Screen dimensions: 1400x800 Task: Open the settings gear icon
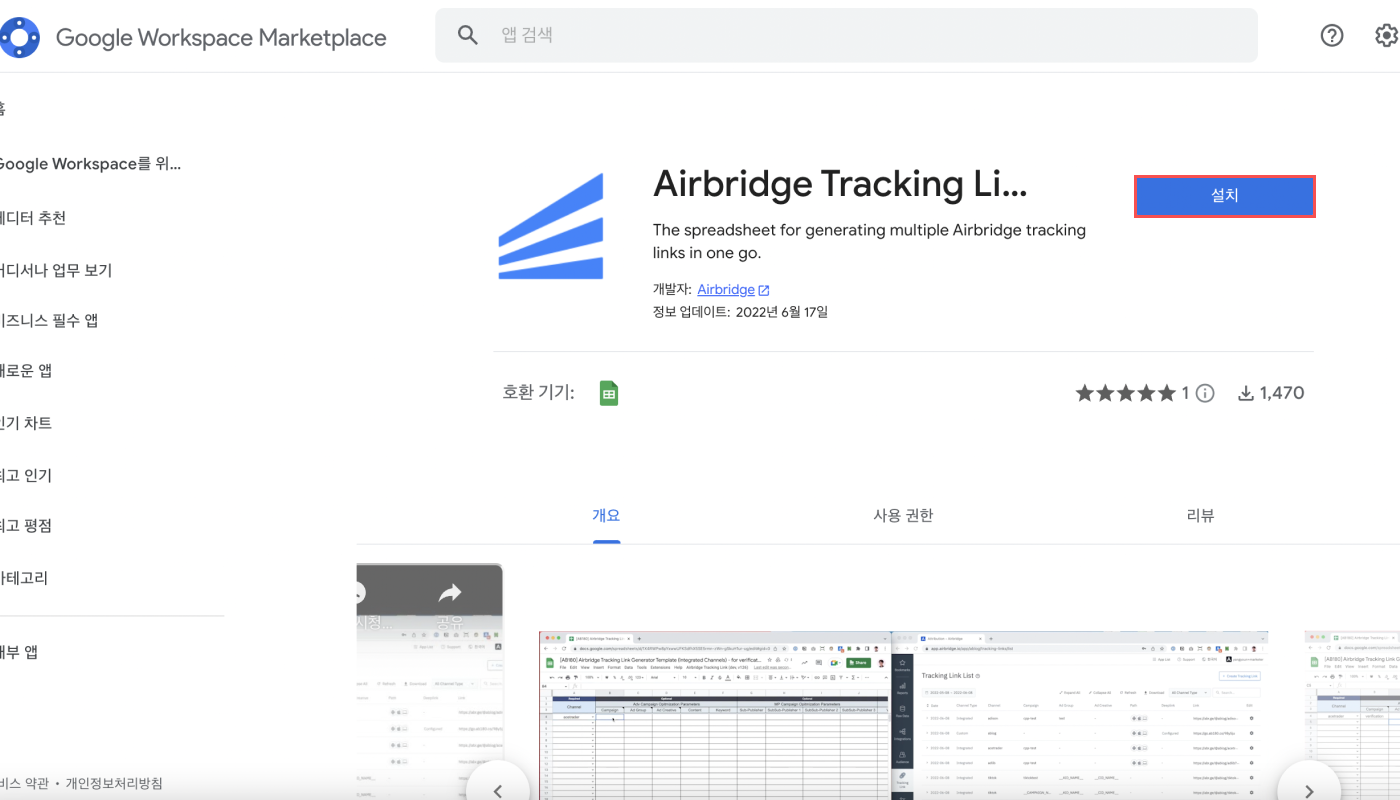tap(1387, 36)
